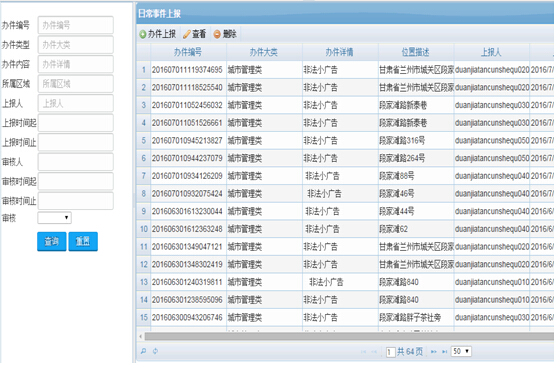This screenshot has height=369, width=560.
Task: Click the refresh icon in pager bar
Action: pyautogui.click(x=155, y=351)
